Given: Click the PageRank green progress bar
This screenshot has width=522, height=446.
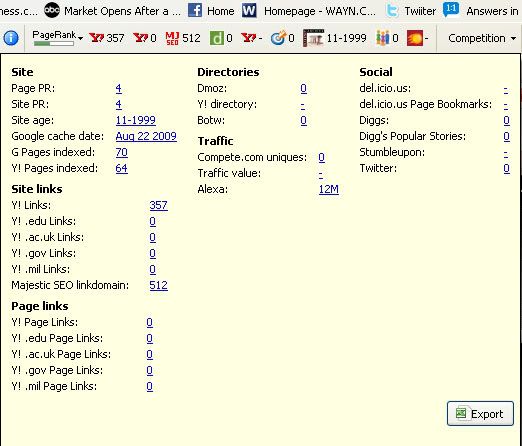Looking at the screenshot, I should 54,44.
